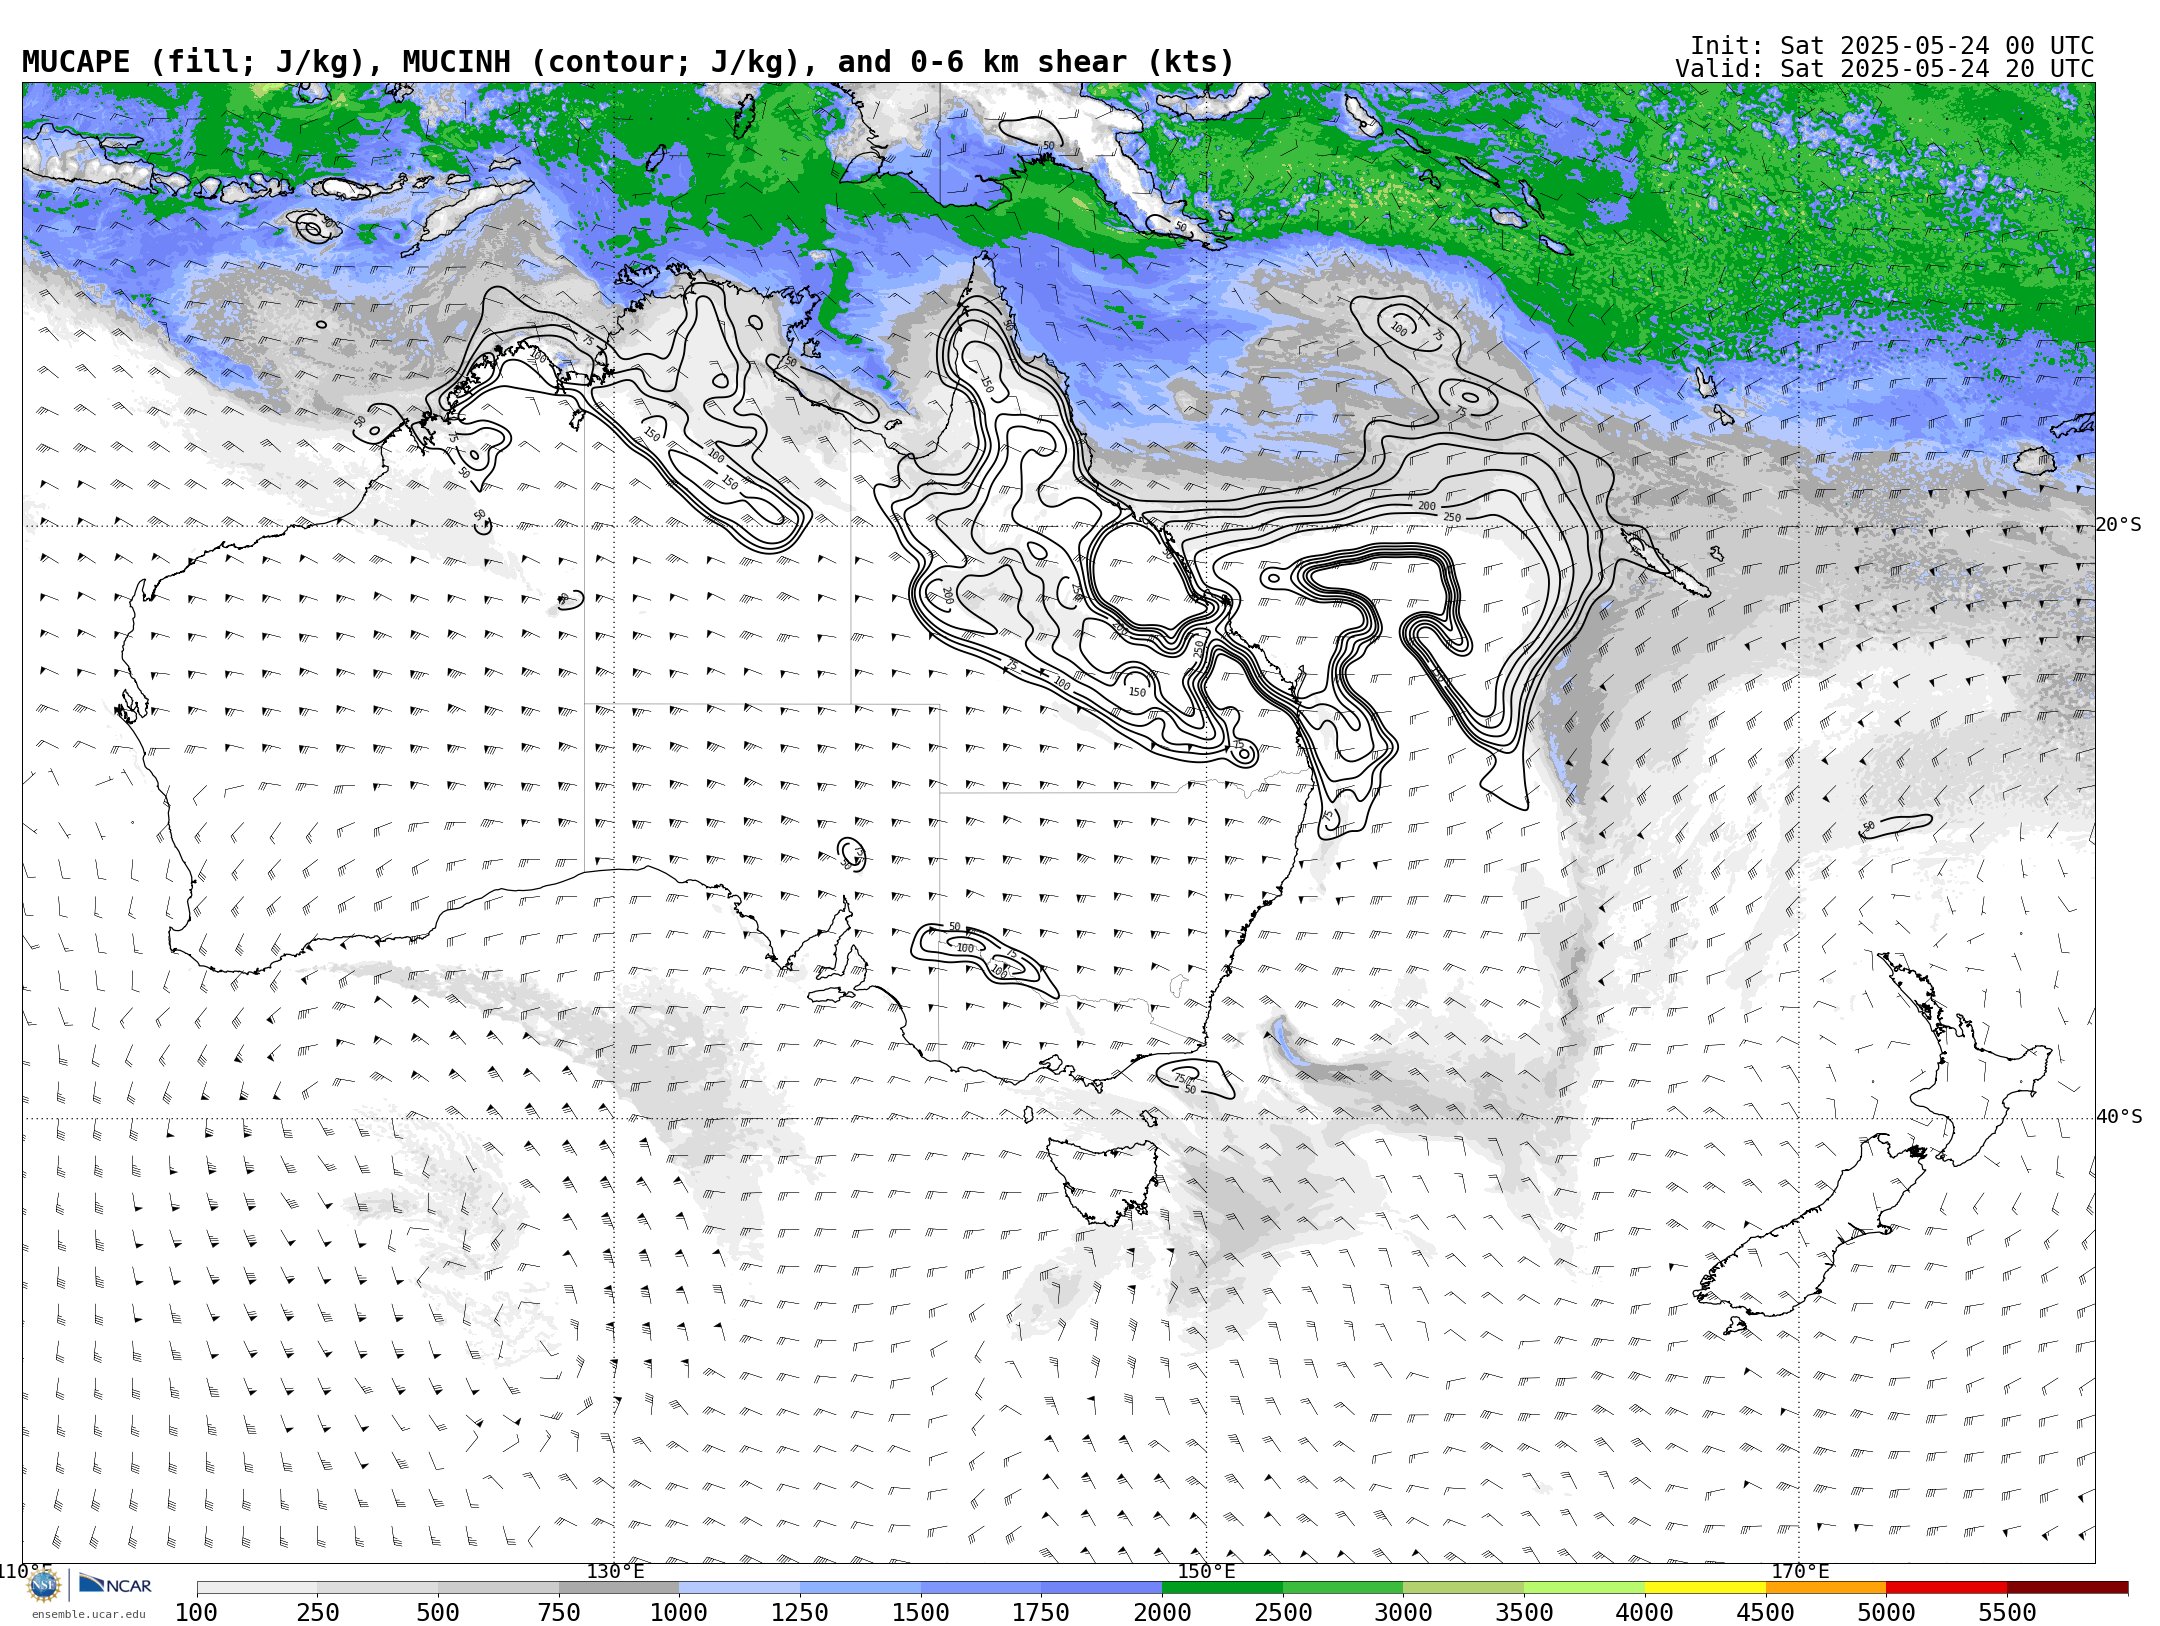
Task: Click the 4000 colorbar label
Action: [1645, 1613]
